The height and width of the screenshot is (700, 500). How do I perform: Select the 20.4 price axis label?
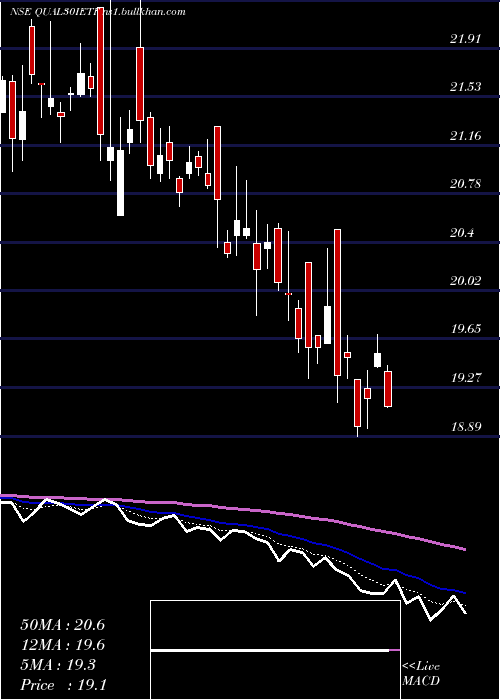[462, 233]
